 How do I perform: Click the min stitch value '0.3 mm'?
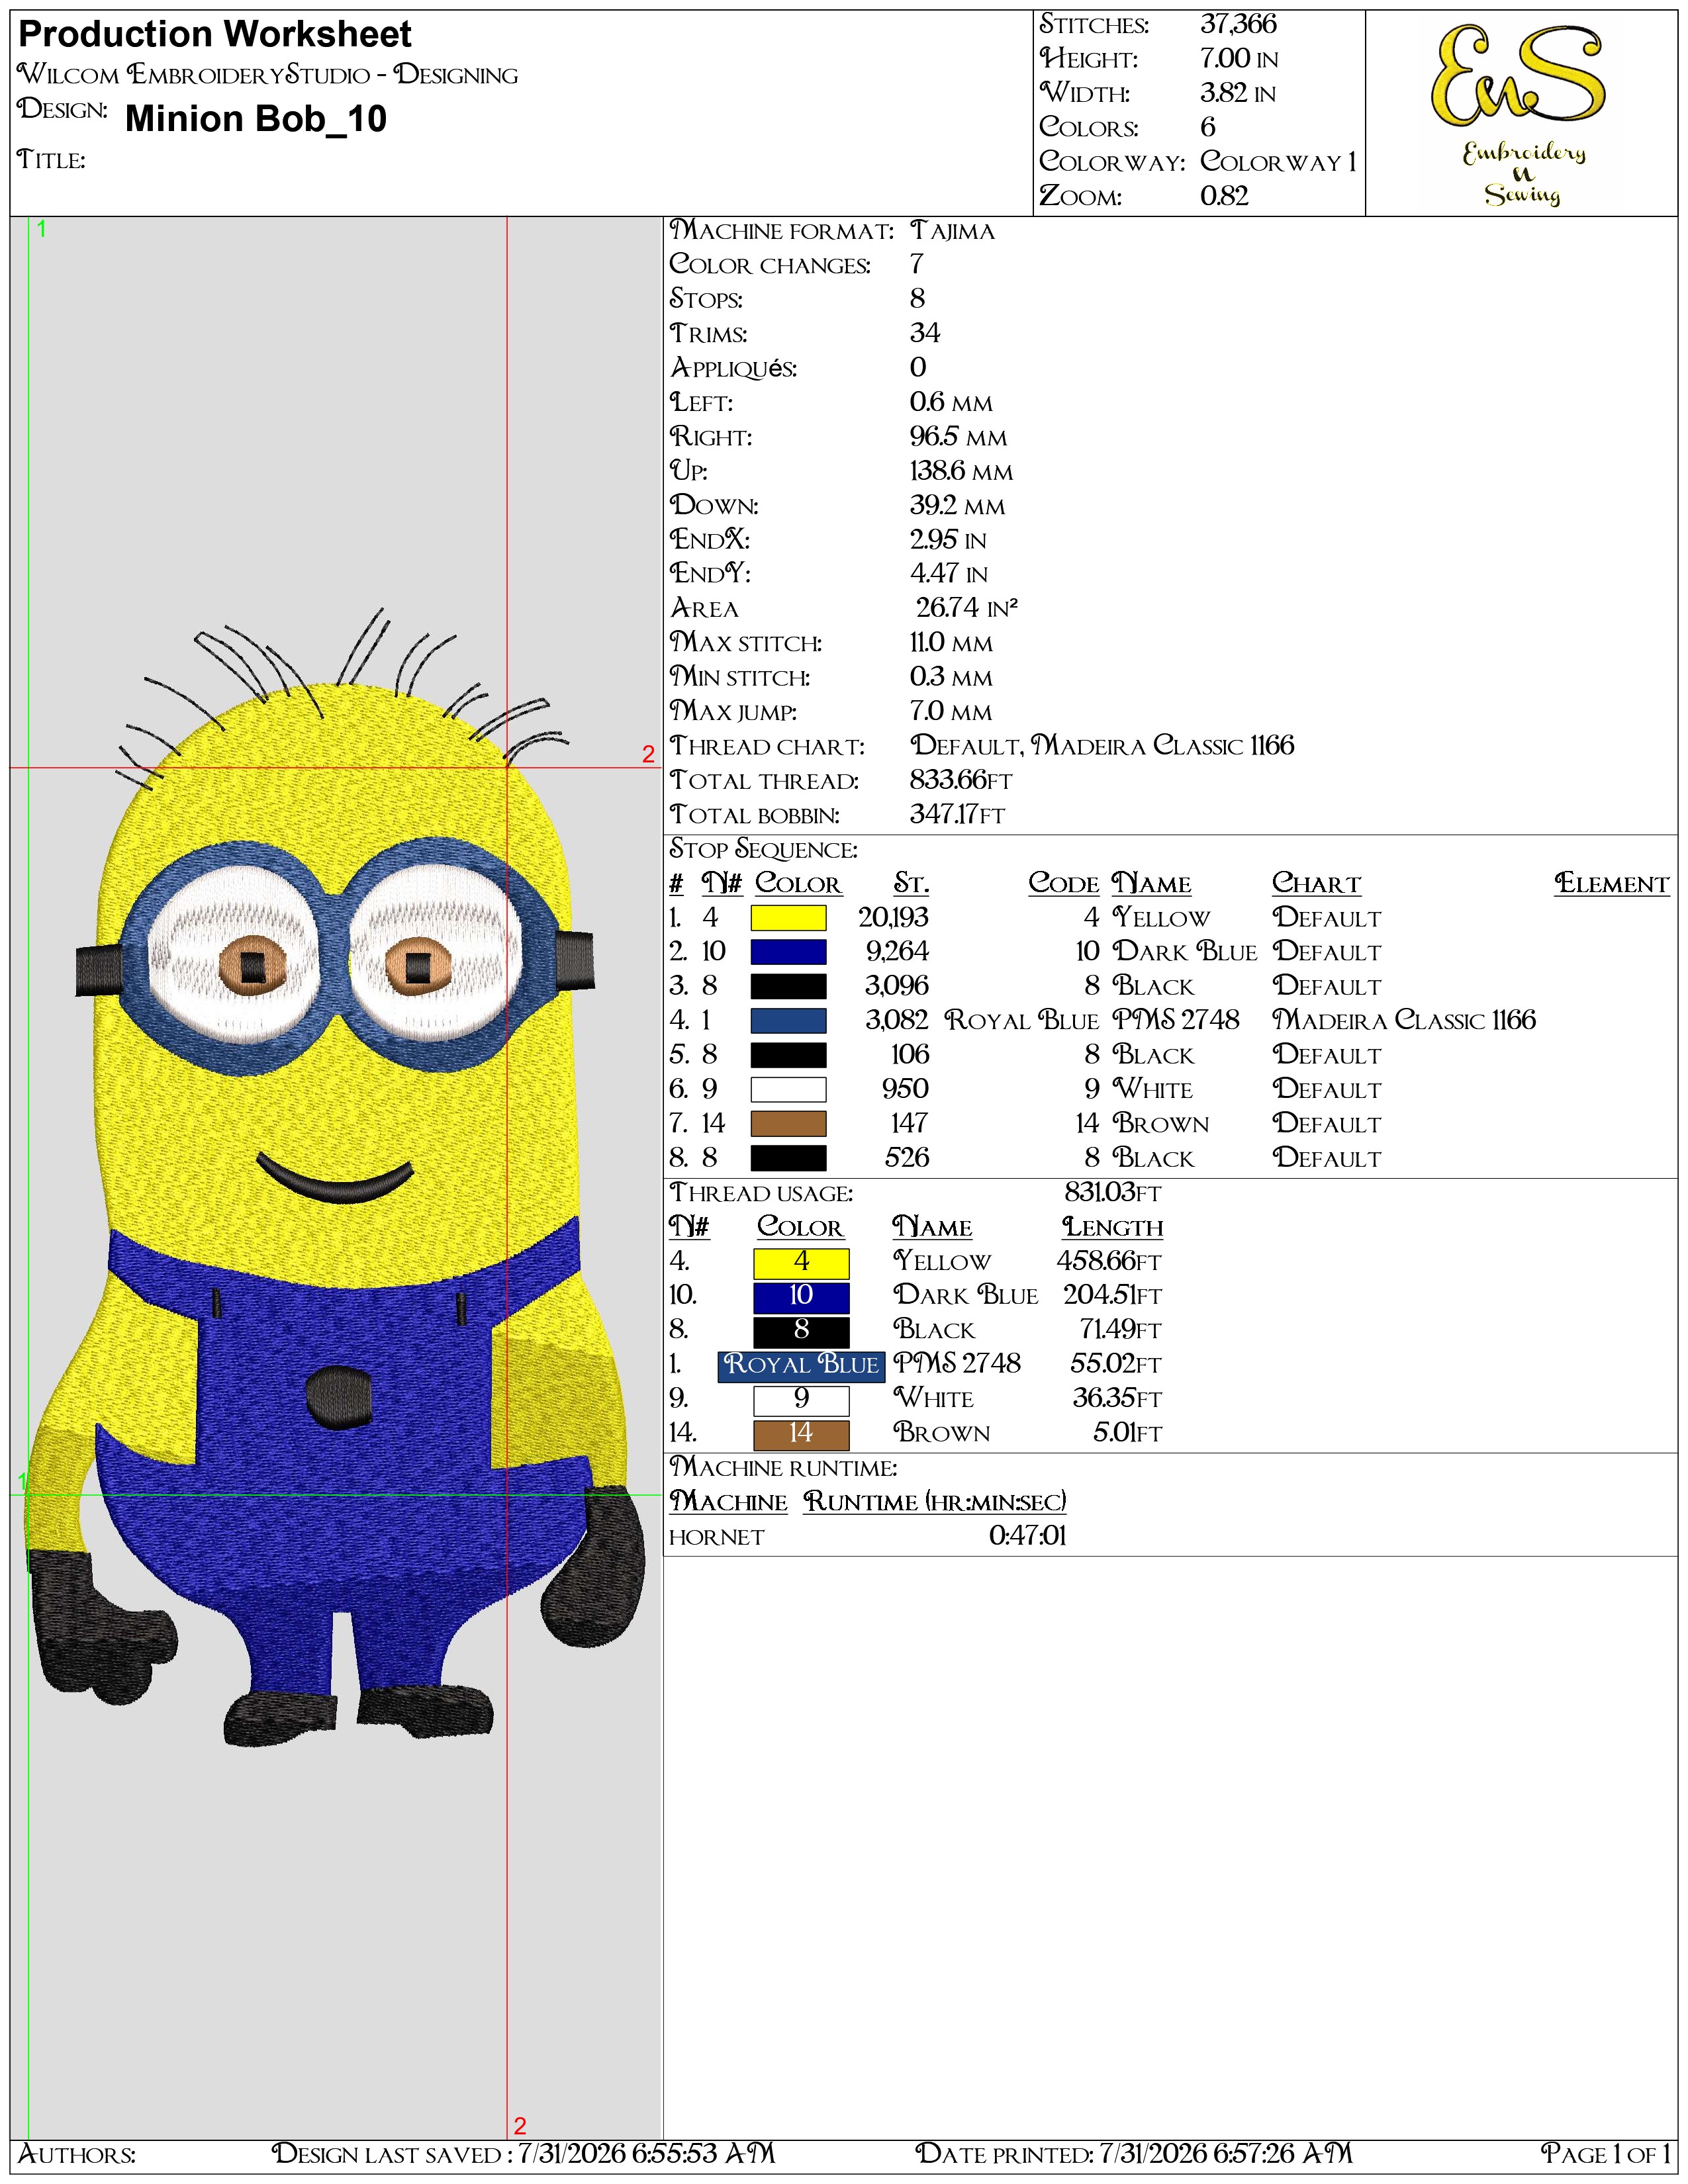tap(951, 677)
